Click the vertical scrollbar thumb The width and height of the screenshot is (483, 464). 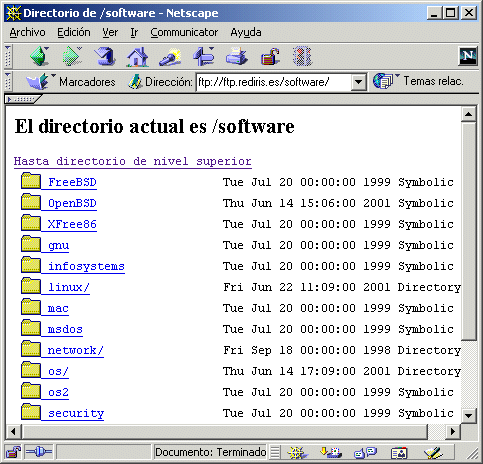click(x=469, y=231)
